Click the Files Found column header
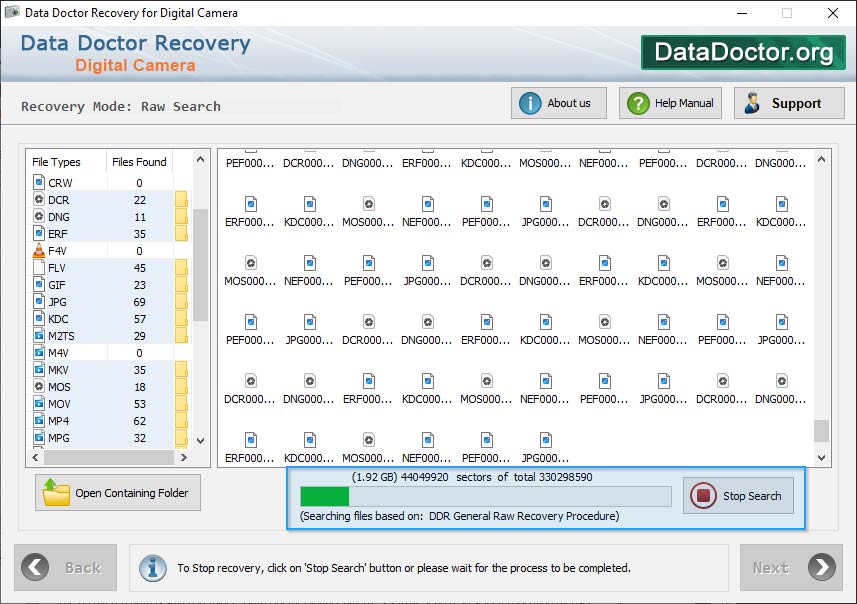The height and width of the screenshot is (604, 857). coord(139,162)
